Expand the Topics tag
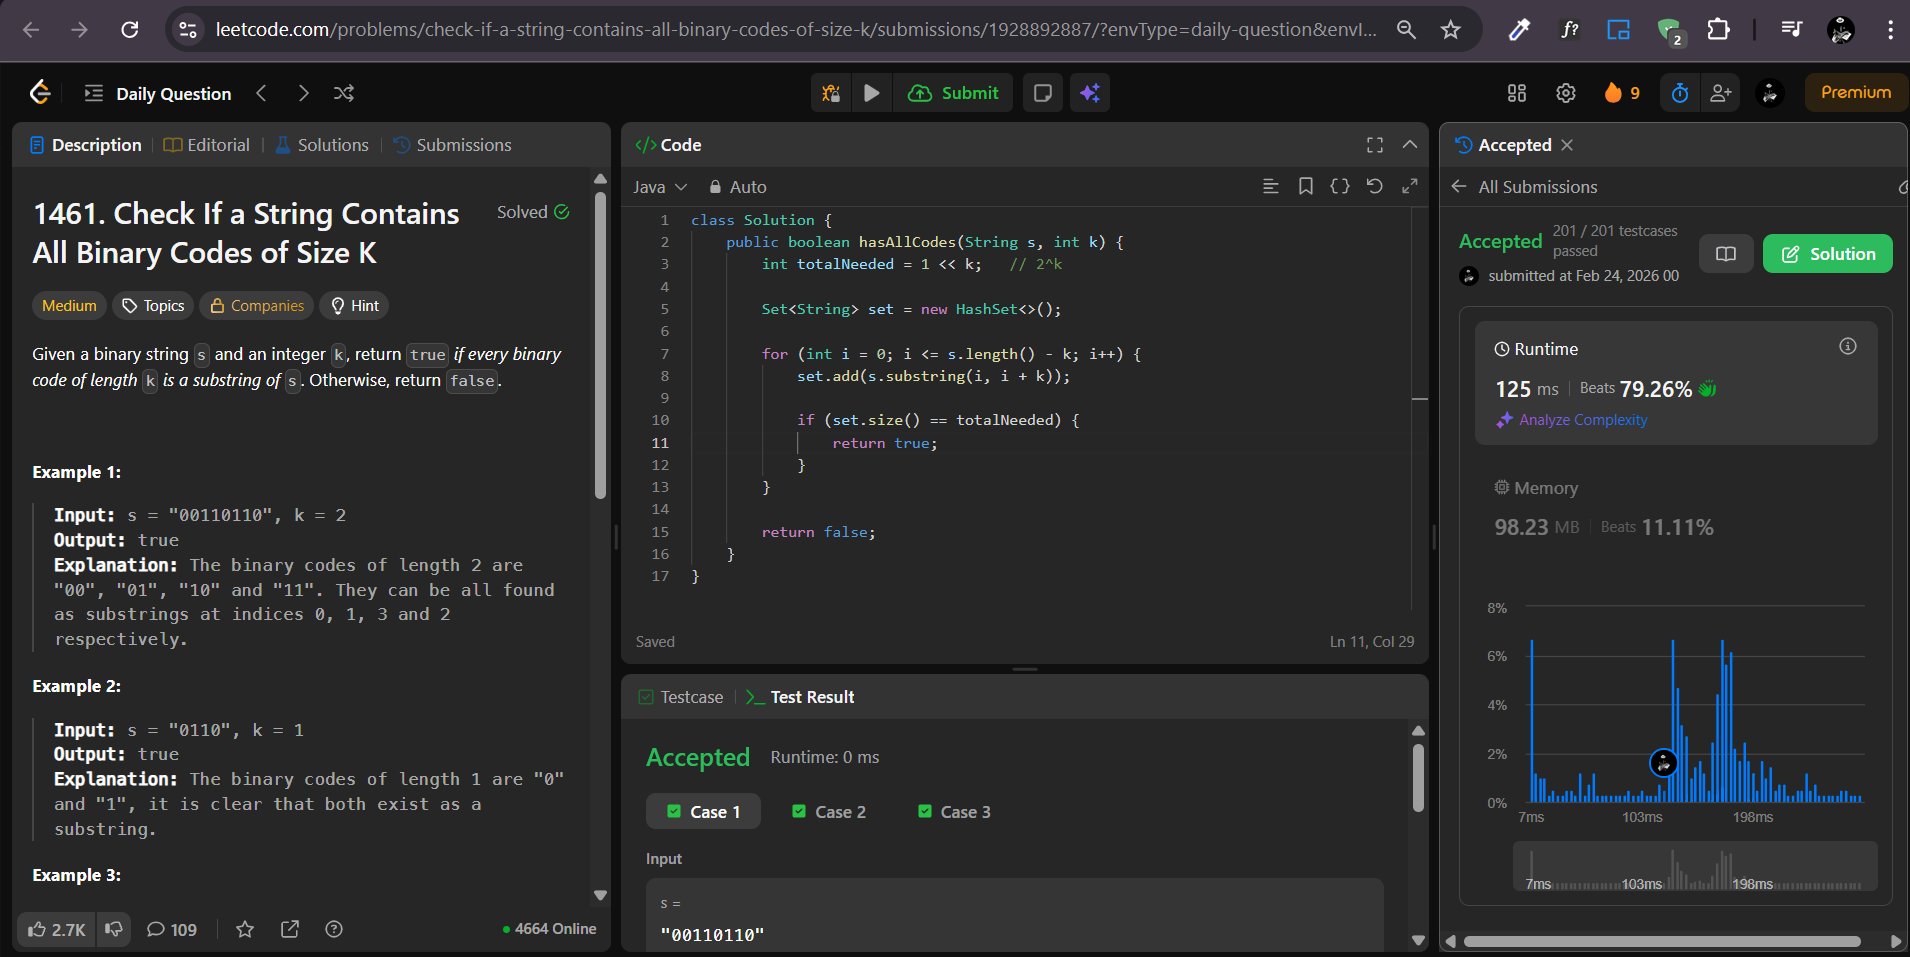Viewport: 1910px width, 957px height. click(x=153, y=306)
